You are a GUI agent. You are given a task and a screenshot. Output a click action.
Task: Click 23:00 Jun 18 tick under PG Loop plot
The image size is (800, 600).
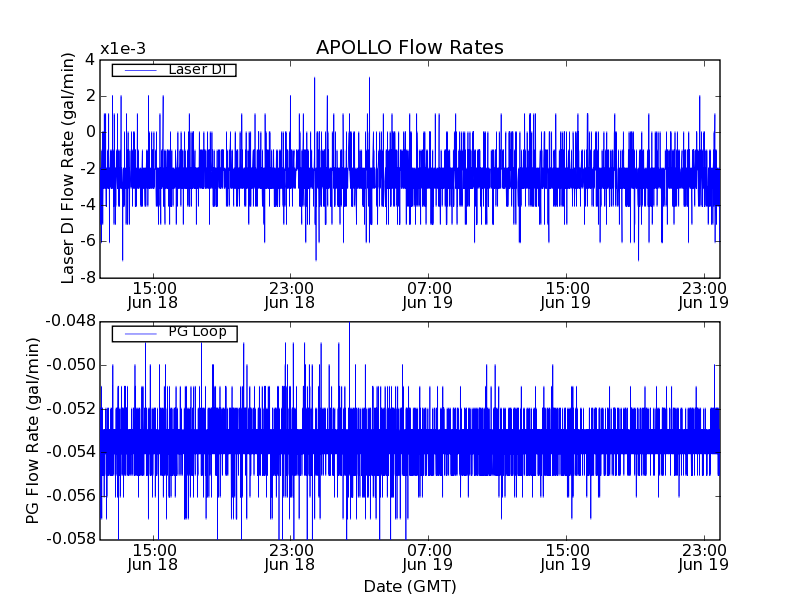click(290, 557)
